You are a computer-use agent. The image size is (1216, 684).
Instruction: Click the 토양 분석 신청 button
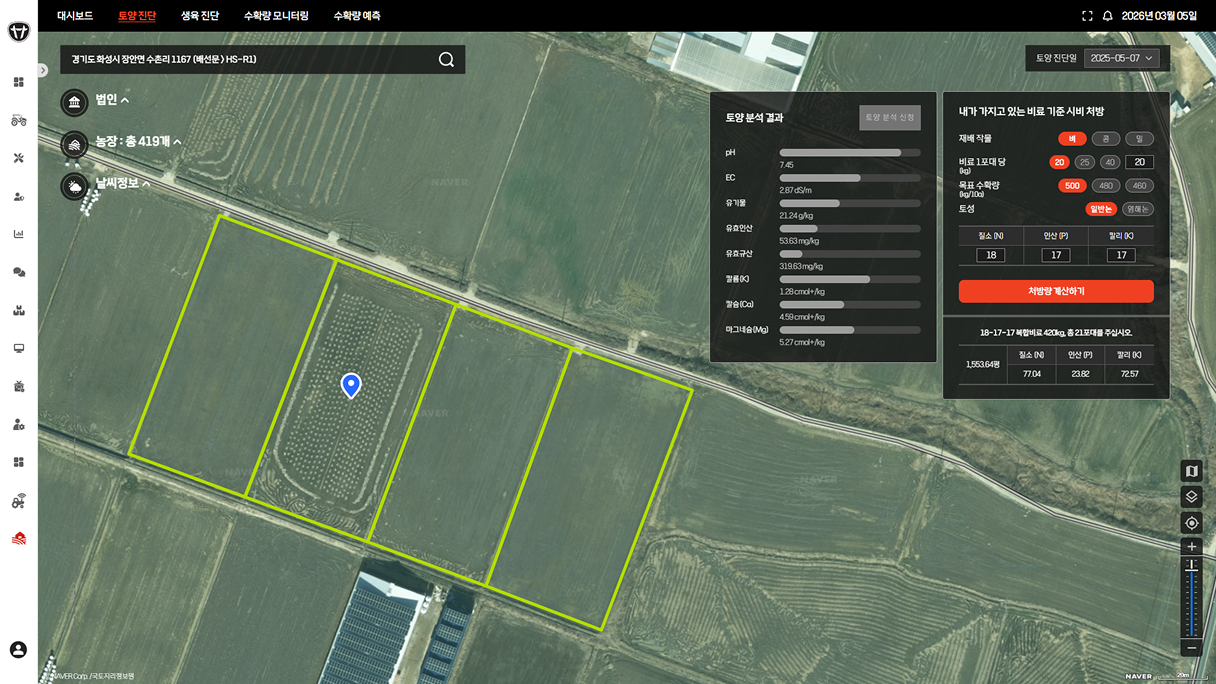tap(889, 118)
